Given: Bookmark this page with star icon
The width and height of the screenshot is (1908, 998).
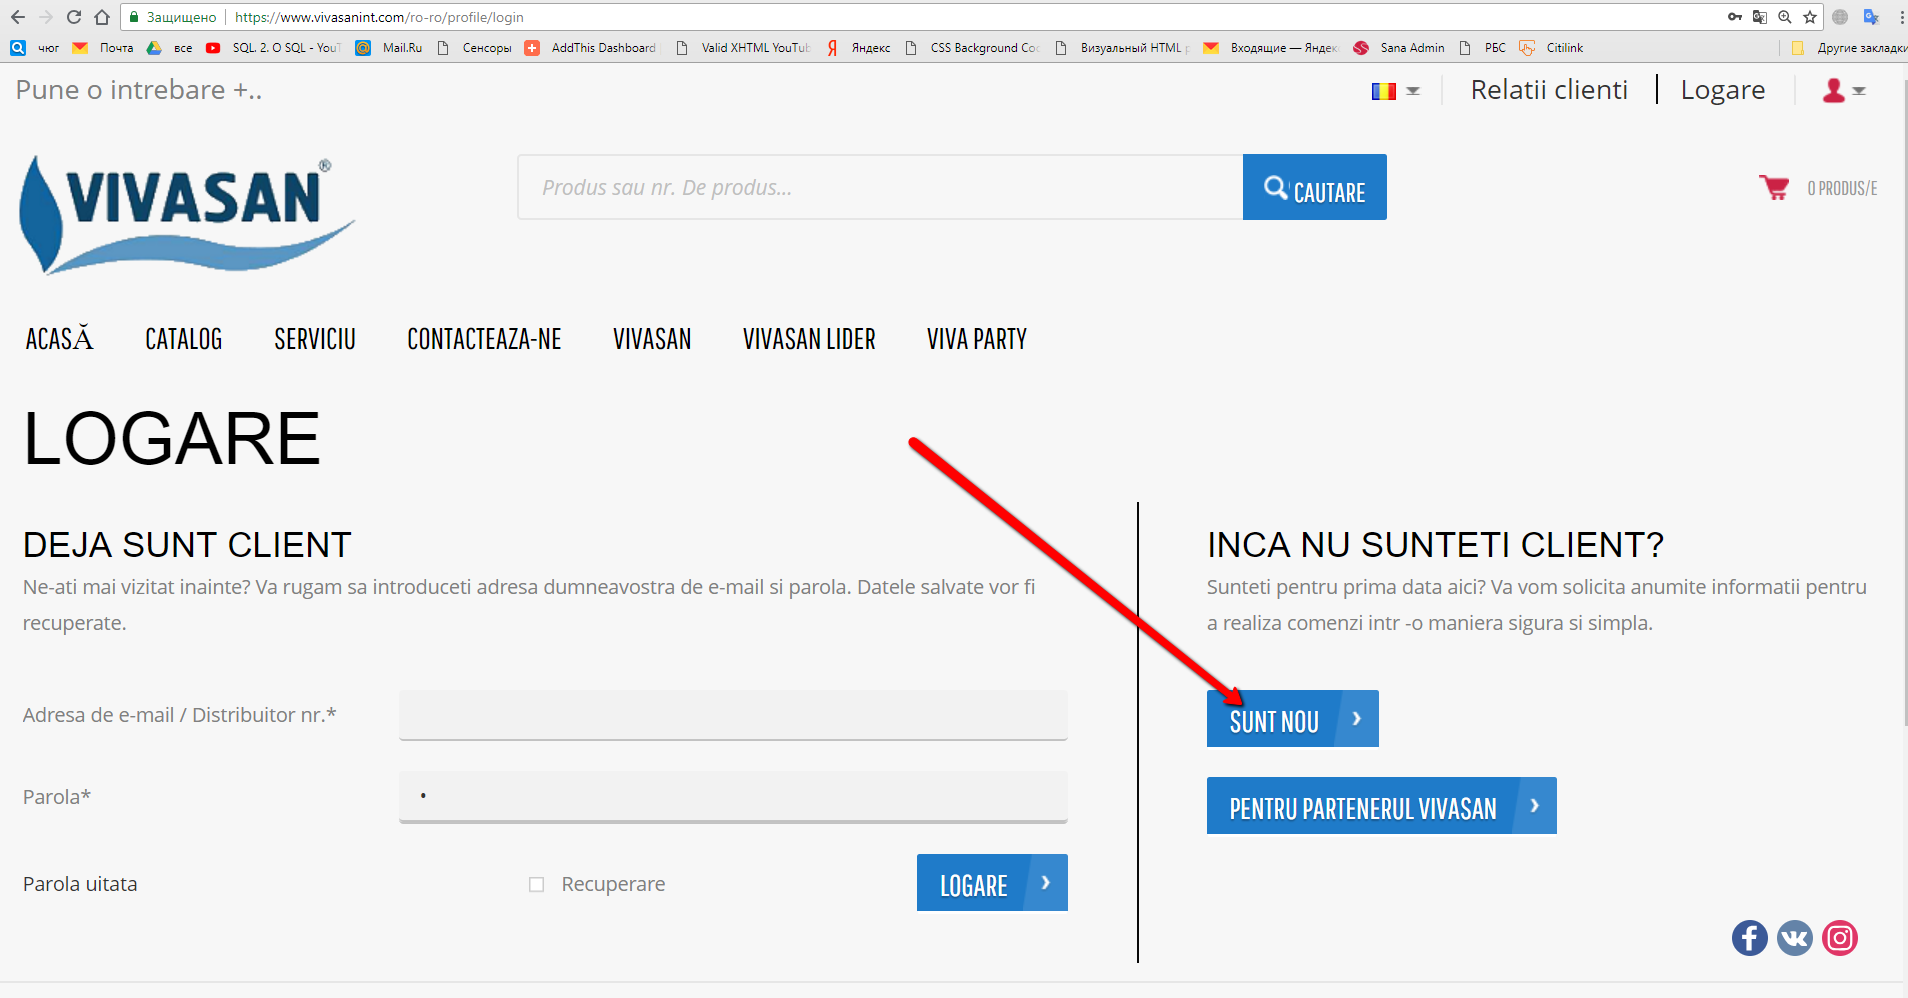Looking at the screenshot, I should (1810, 17).
